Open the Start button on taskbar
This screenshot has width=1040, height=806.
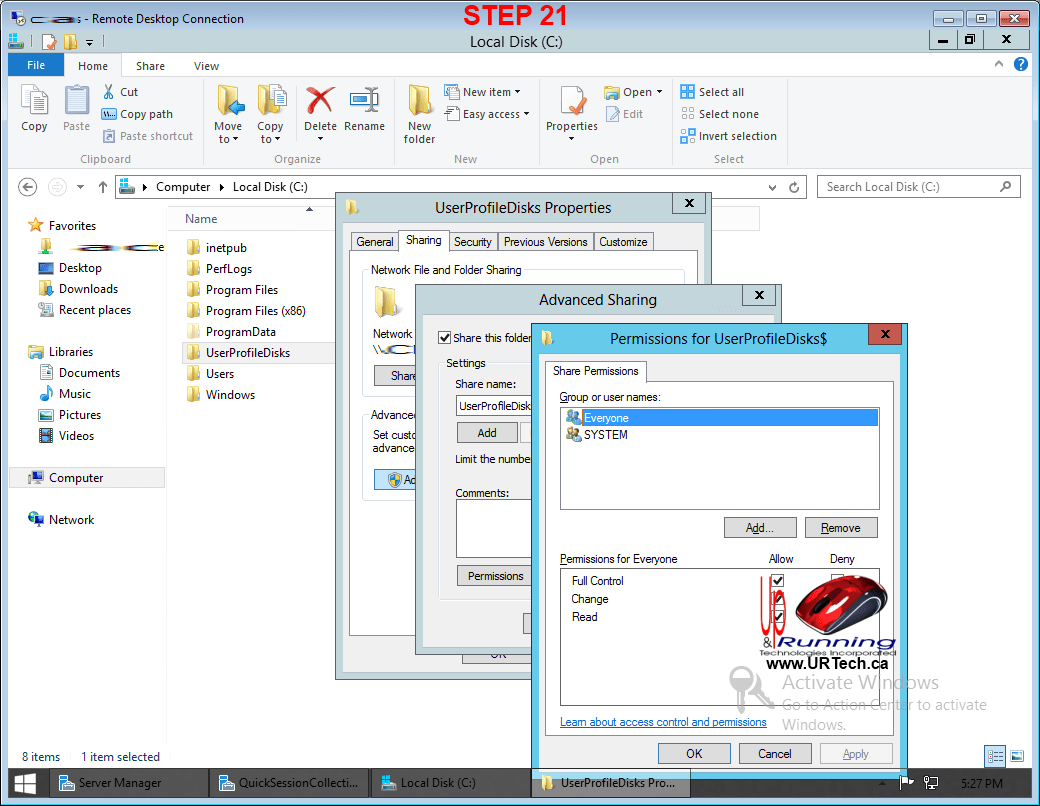[26, 783]
